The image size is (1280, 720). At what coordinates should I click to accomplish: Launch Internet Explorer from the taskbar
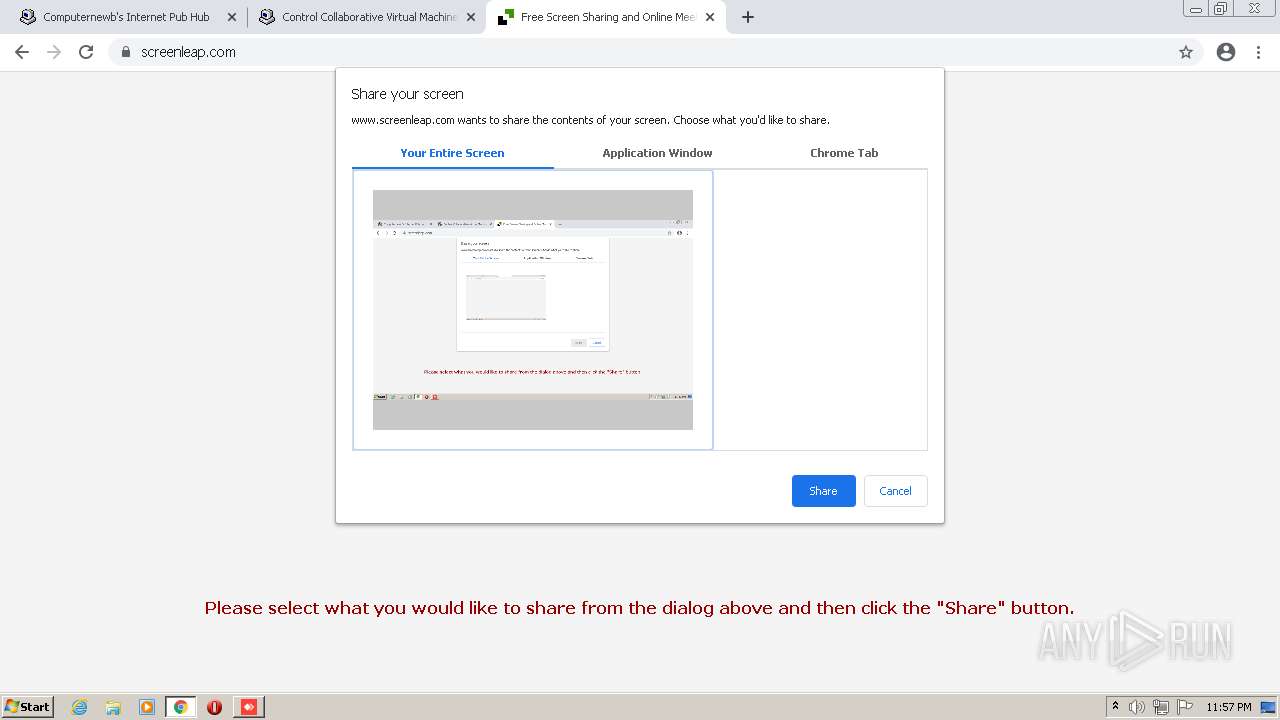[80, 707]
